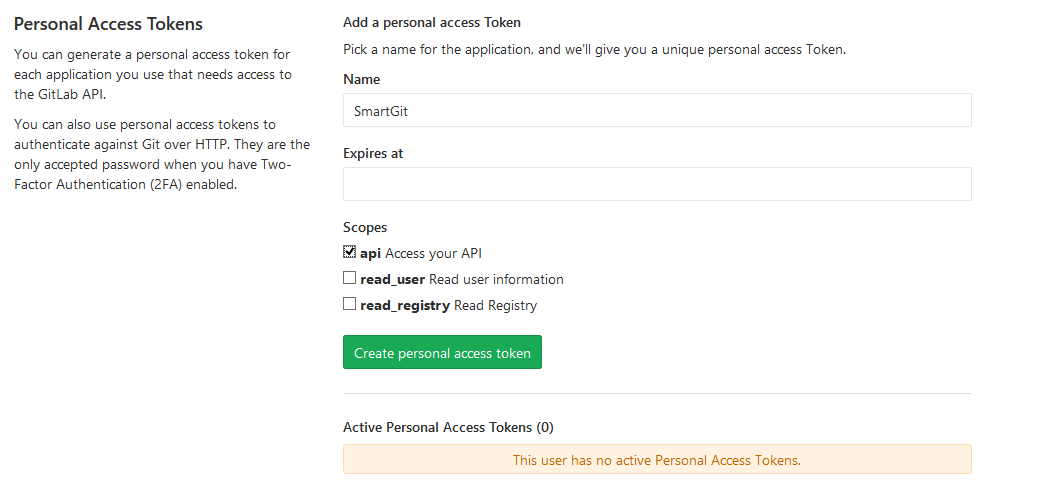Click the Name input field containing SmartGit
Viewport: 1039px width, 500px height.
click(x=656, y=111)
